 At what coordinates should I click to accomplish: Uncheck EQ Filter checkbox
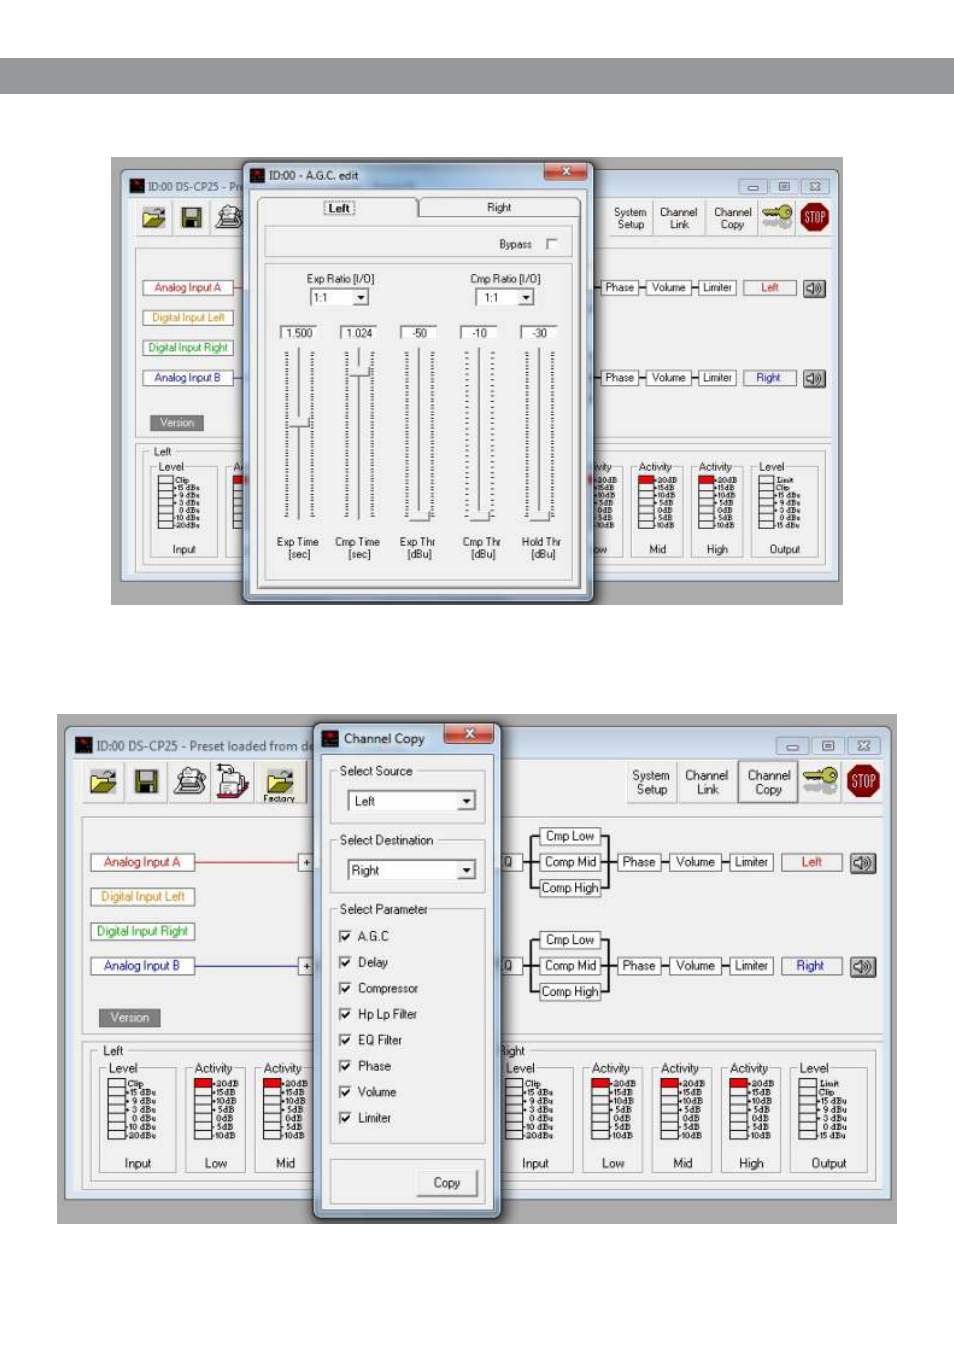(345, 1040)
